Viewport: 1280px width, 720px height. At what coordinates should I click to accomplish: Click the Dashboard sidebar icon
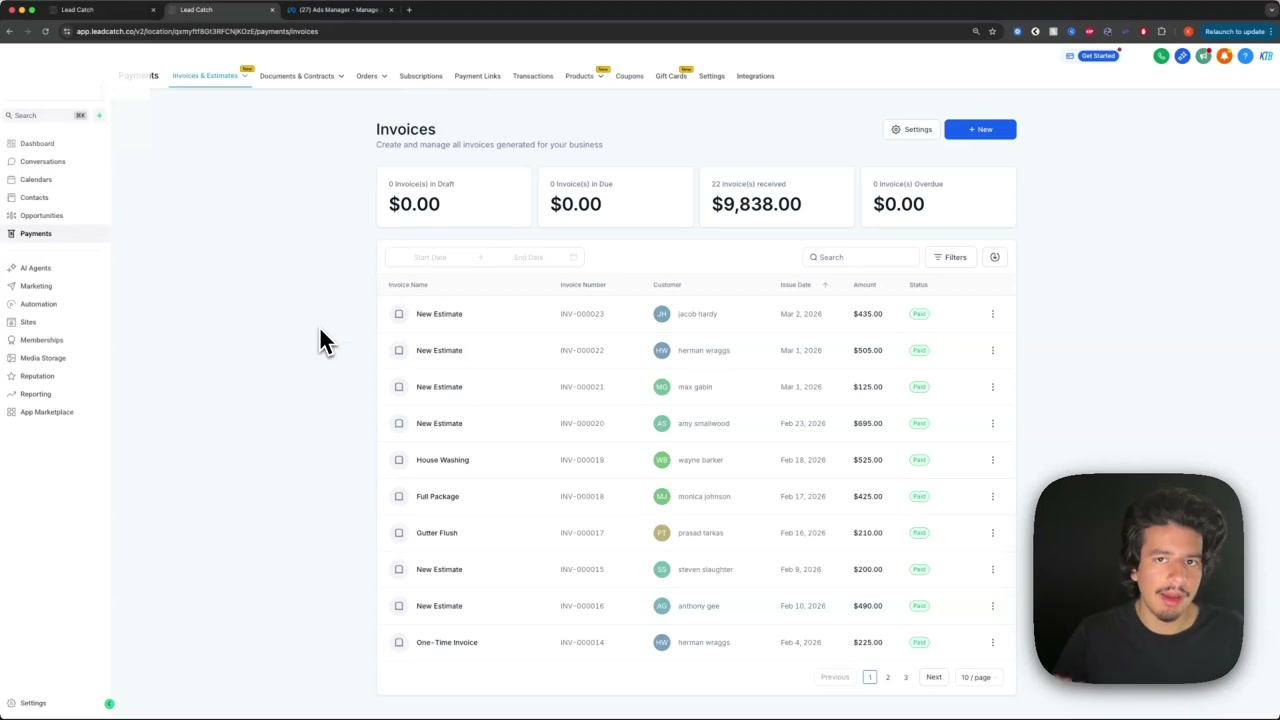(x=11, y=143)
